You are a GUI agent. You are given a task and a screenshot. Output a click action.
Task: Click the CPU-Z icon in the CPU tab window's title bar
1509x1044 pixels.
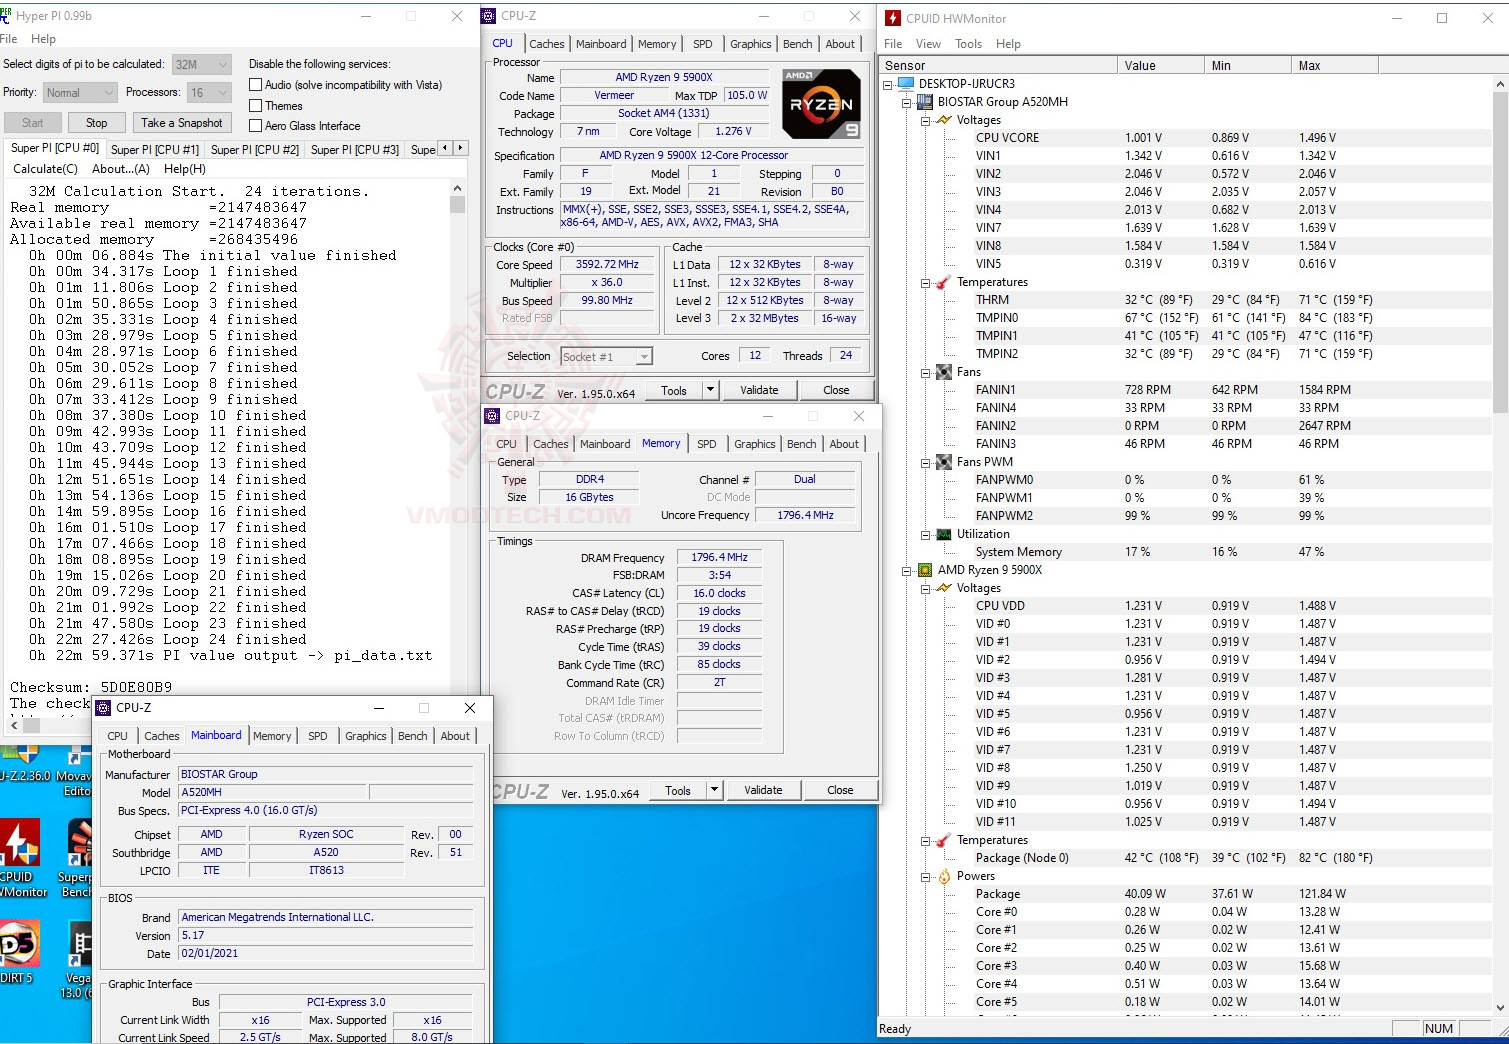(x=489, y=16)
